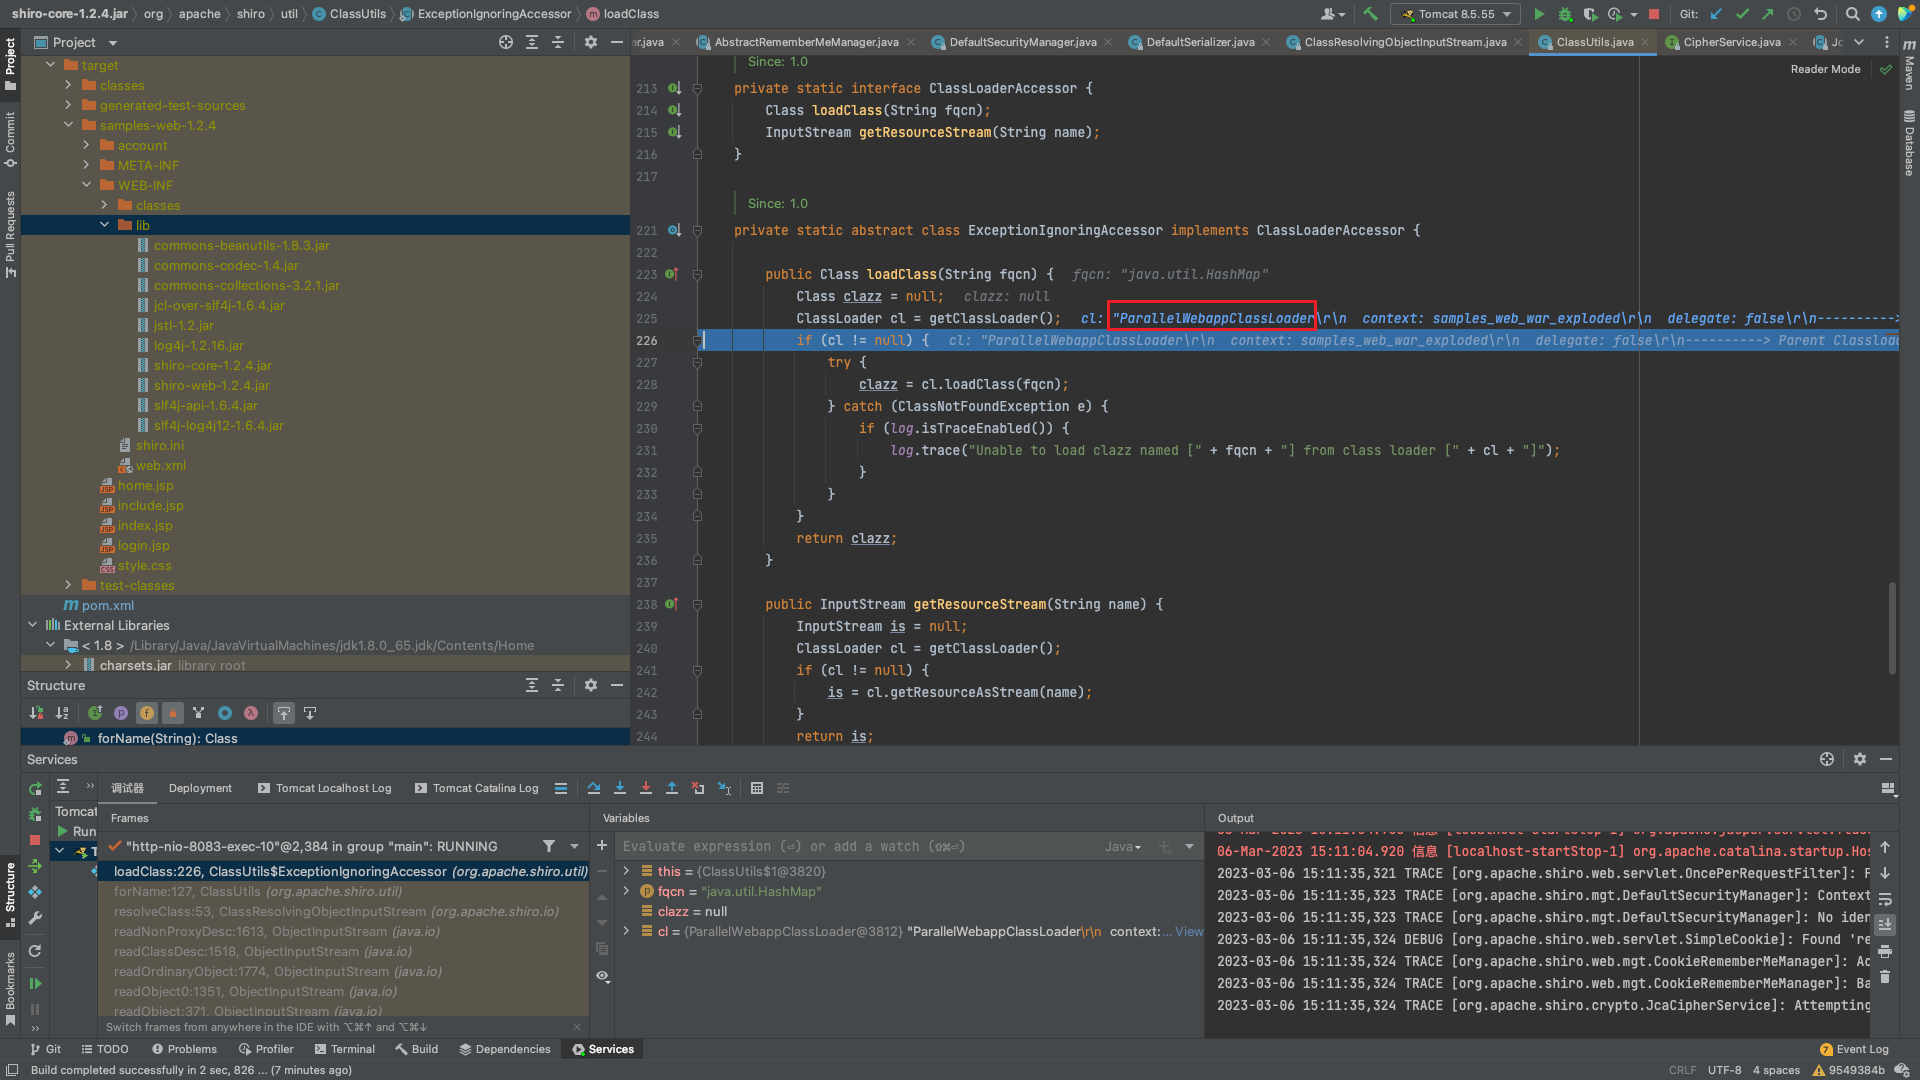Click Force Step Into red arrow
The height and width of the screenshot is (1080, 1920).
[x=646, y=788]
